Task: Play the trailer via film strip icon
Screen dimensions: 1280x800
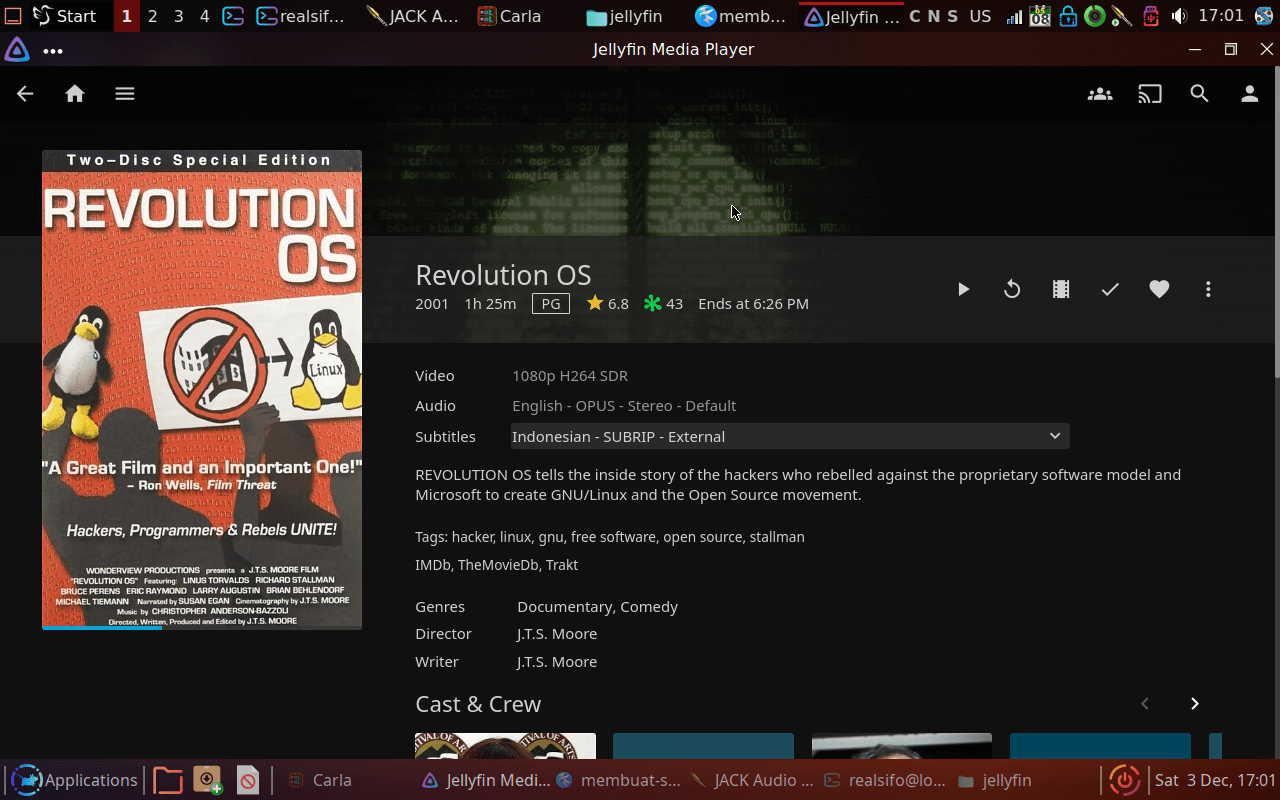Action: [1061, 289]
